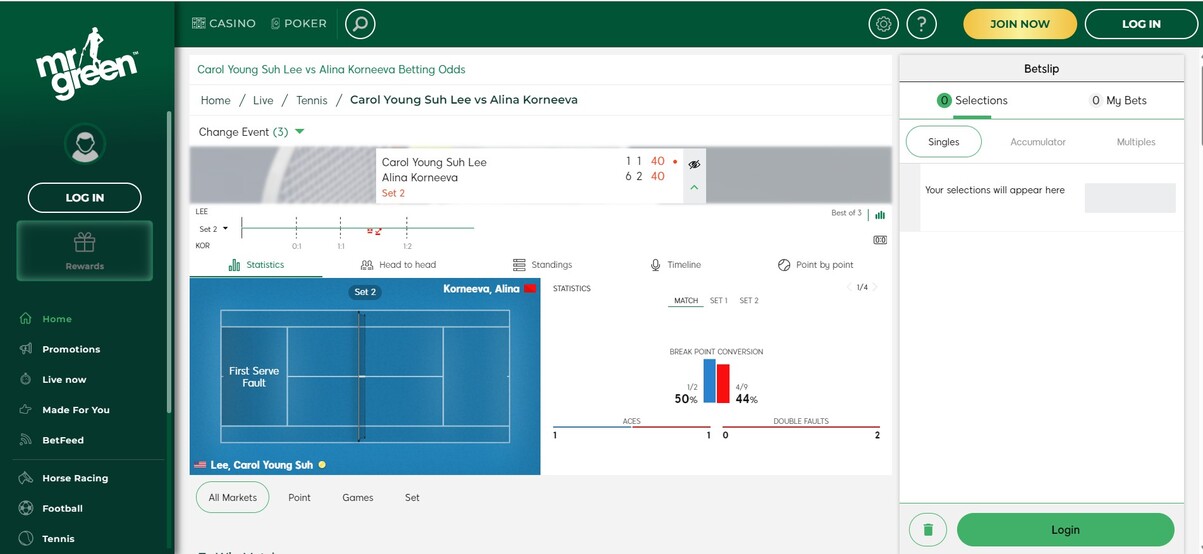1203x554 pixels.
Task: Click the JOIN NOW button
Action: click(1019, 24)
